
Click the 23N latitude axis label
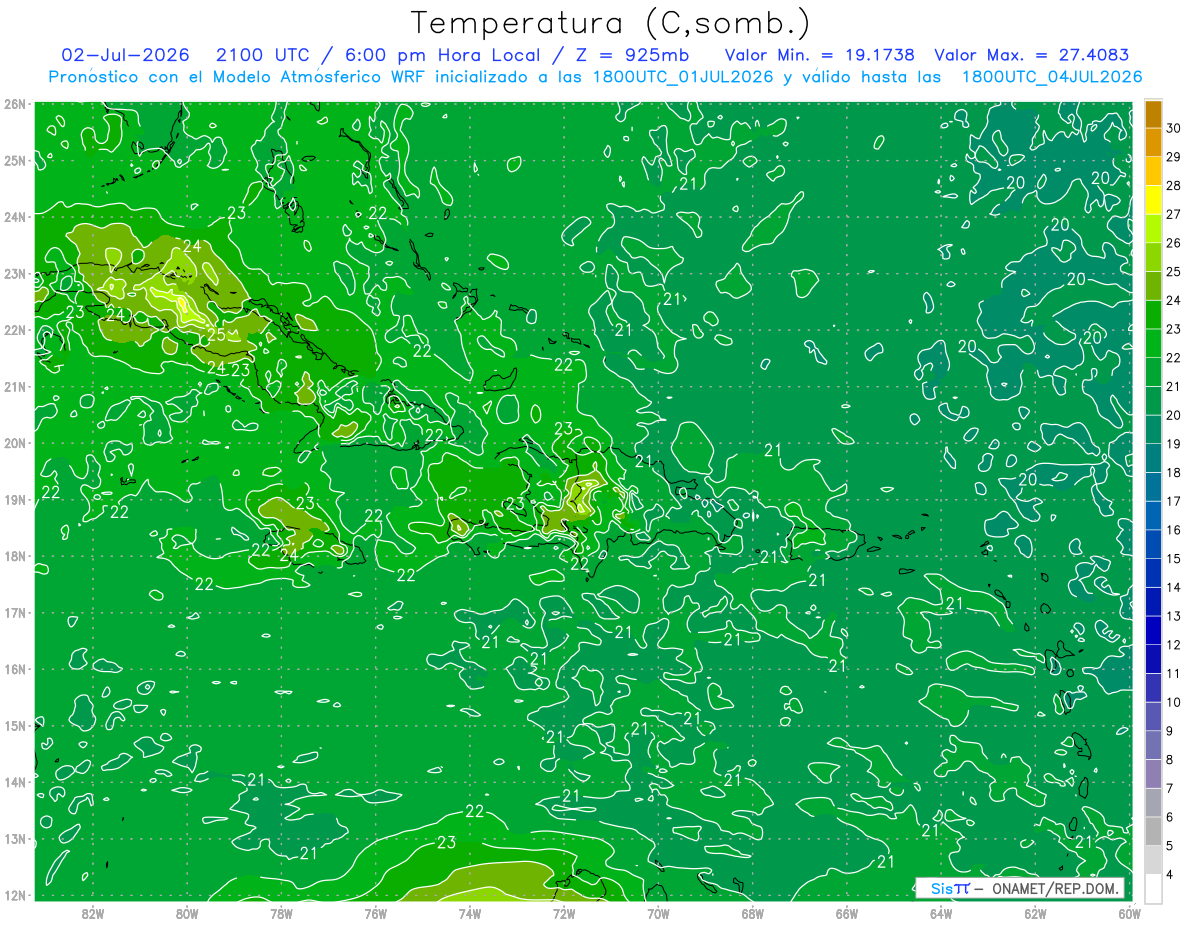point(14,273)
